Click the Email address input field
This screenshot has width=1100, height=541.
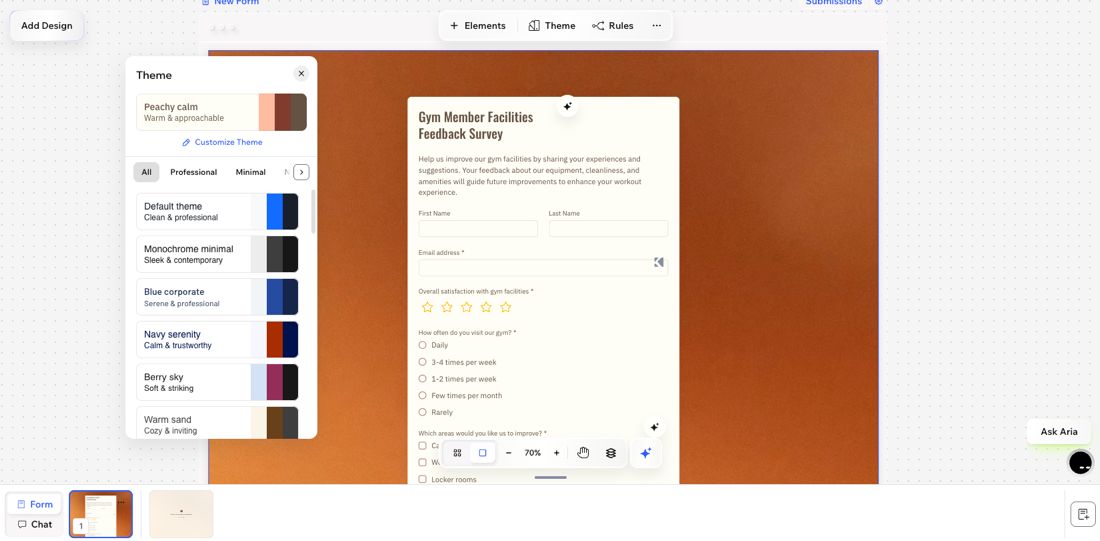point(543,267)
